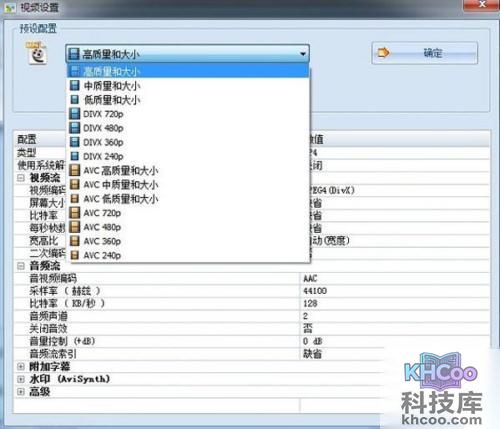Viewport: 500px width, 429px height.
Task: Click the 缺省 value for 音频流索引
Action: pyautogui.click(x=312, y=354)
